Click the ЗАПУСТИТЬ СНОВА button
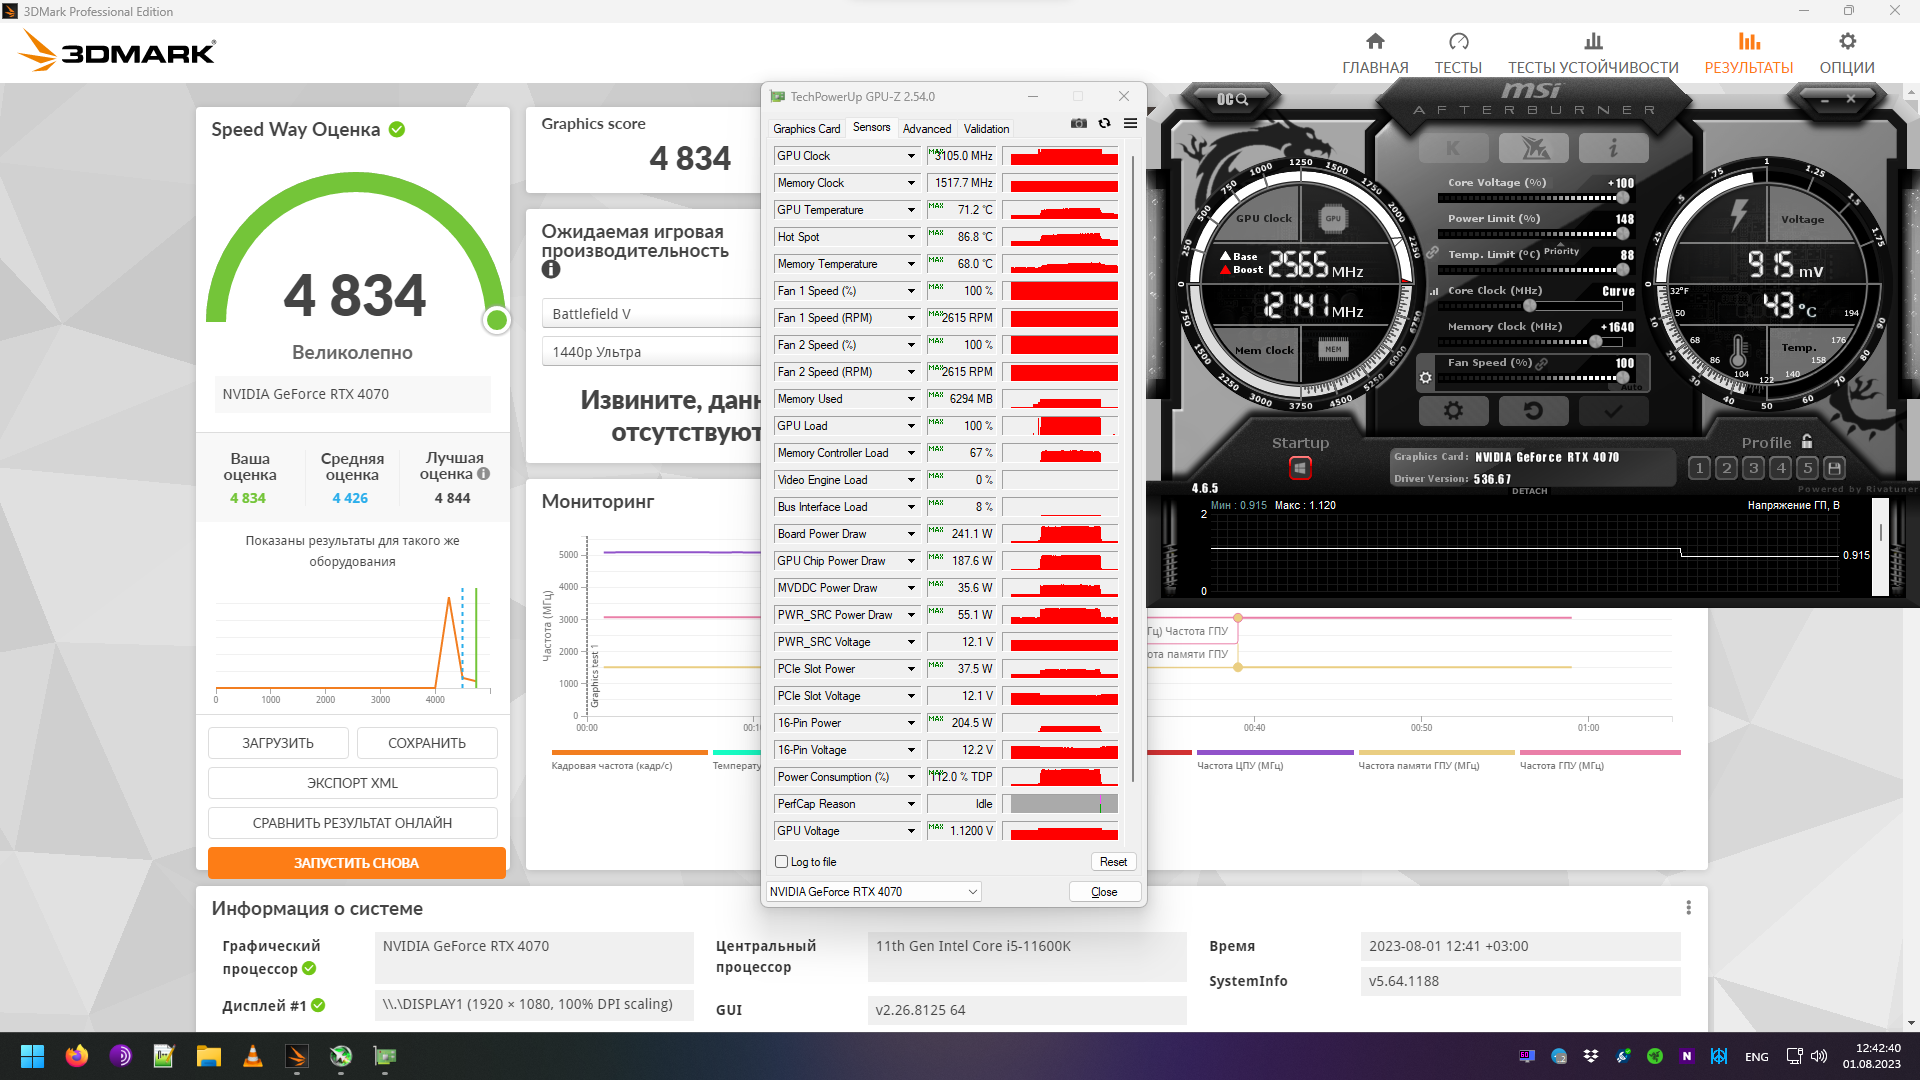The width and height of the screenshot is (1920, 1080). [356, 863]
